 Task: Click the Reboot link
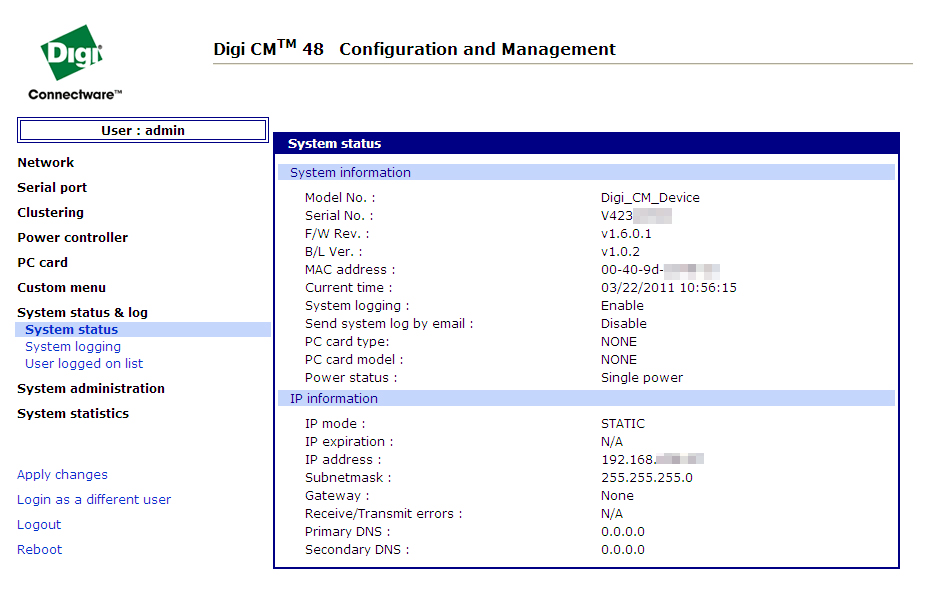tap(40, 550)
